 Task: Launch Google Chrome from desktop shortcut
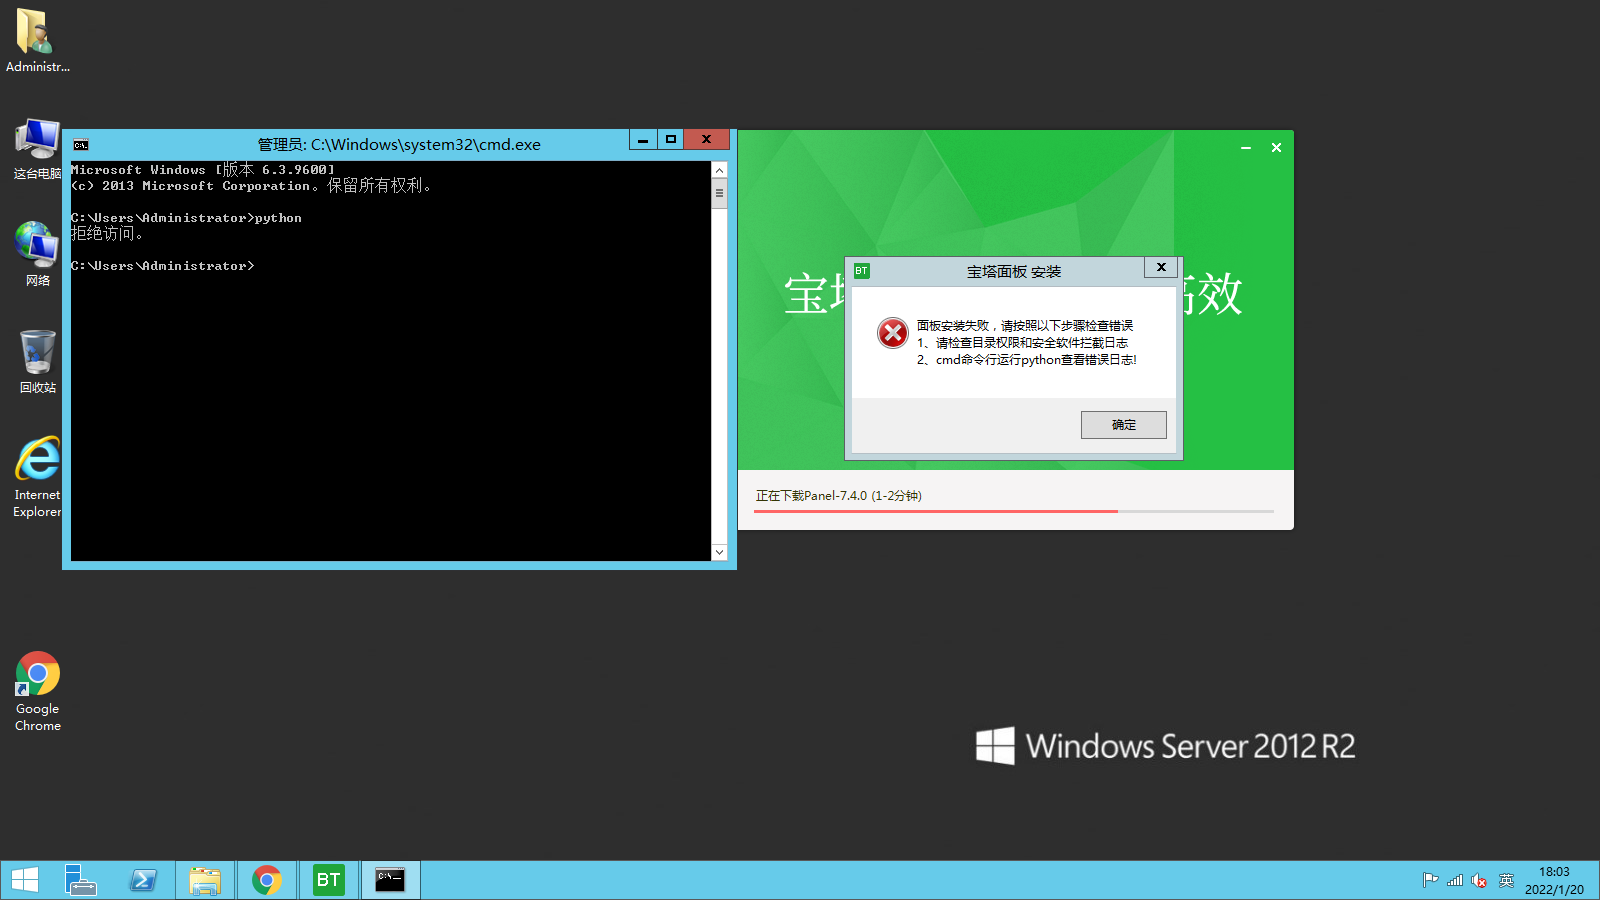point(37,691)
